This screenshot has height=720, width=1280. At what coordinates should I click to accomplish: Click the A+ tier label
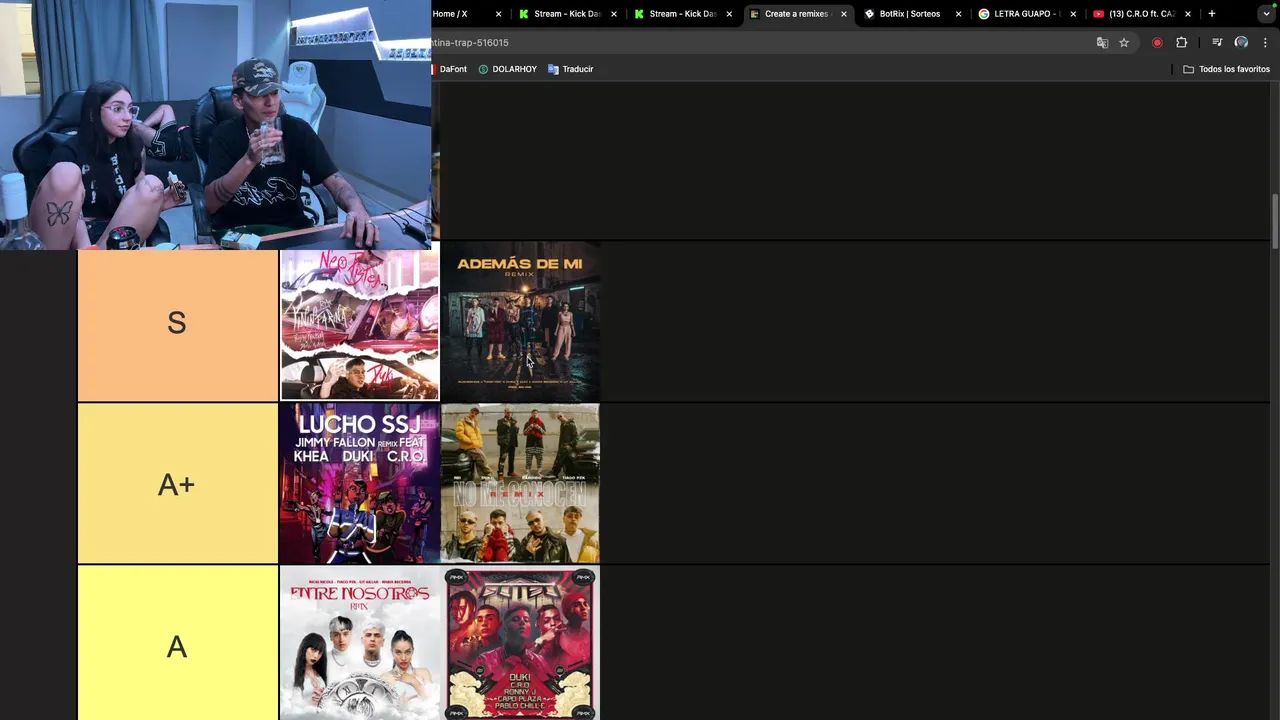177,485
